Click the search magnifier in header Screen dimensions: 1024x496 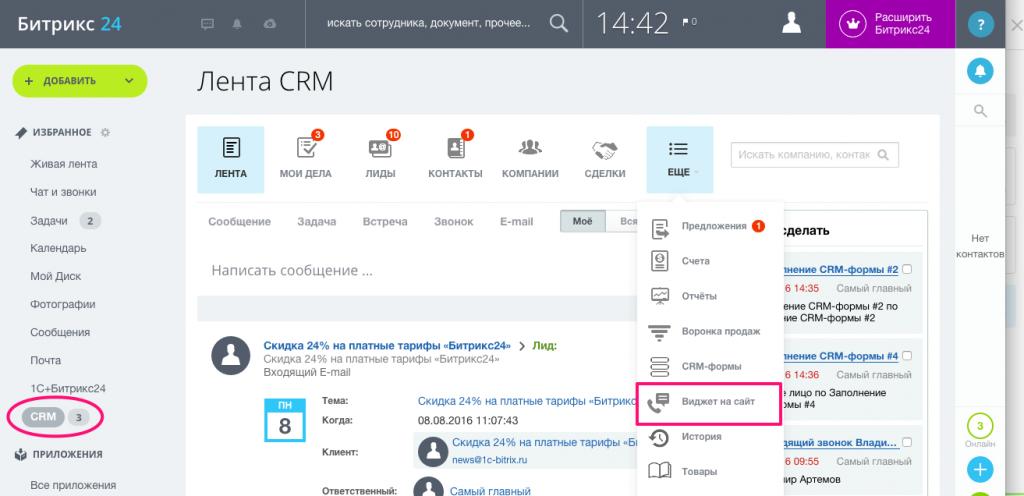(x=558, y=23)
